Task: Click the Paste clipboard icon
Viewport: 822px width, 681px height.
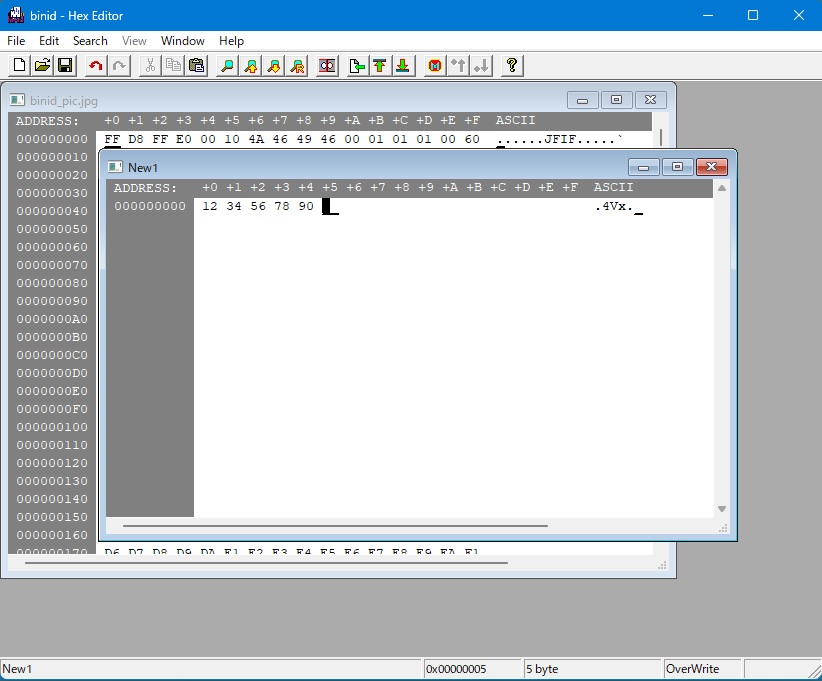Action: coord(196,66)
